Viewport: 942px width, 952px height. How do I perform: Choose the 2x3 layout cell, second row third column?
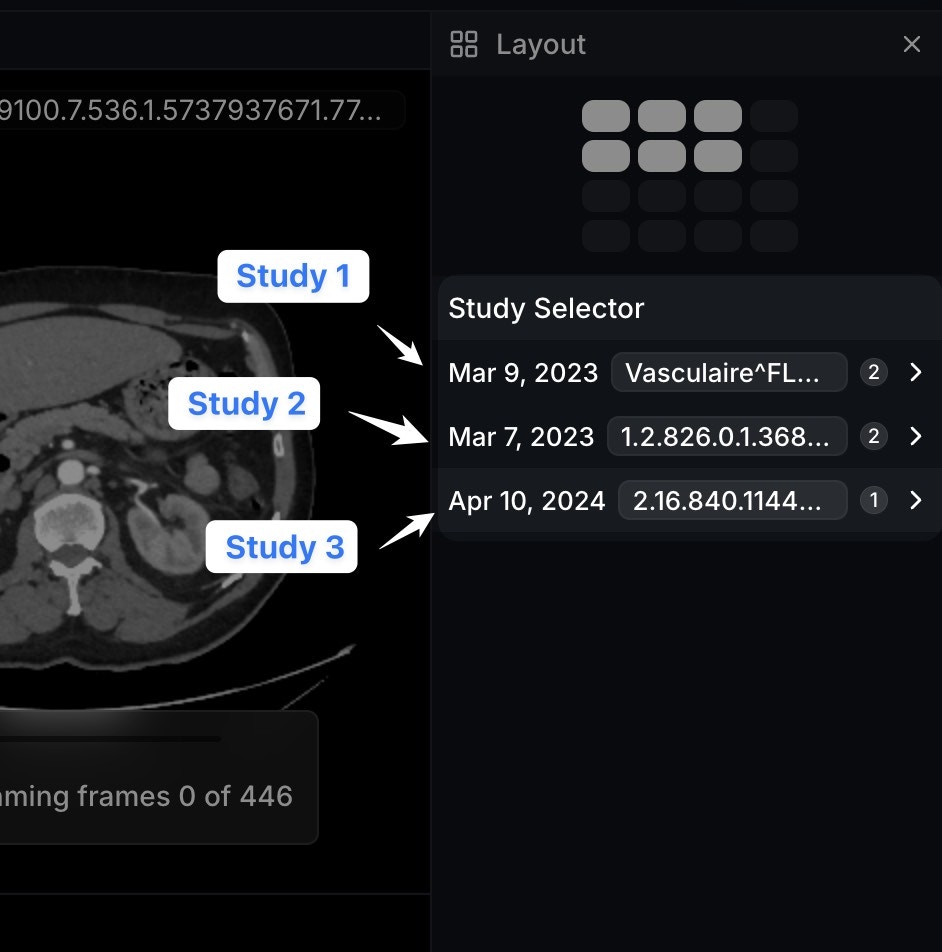click(x=717, y=156)
